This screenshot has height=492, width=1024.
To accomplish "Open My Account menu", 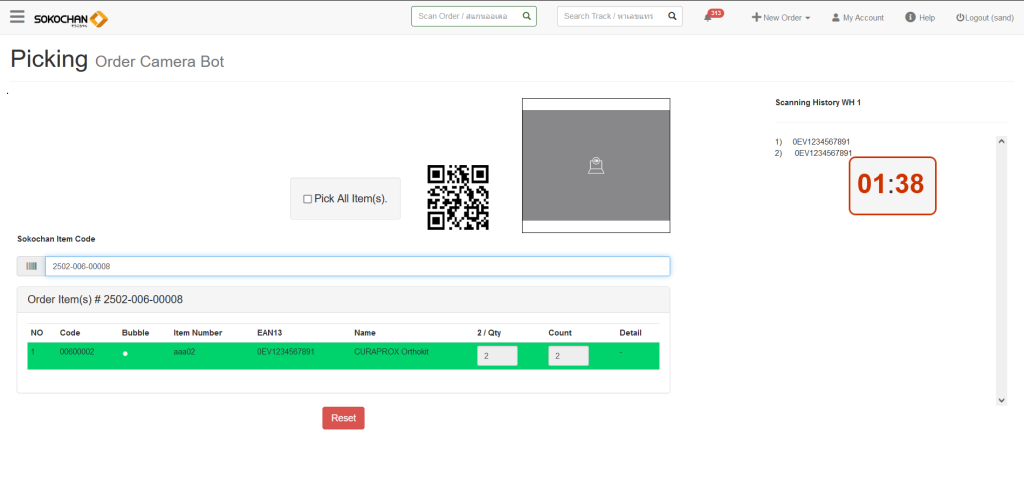I will coord(857,18).
